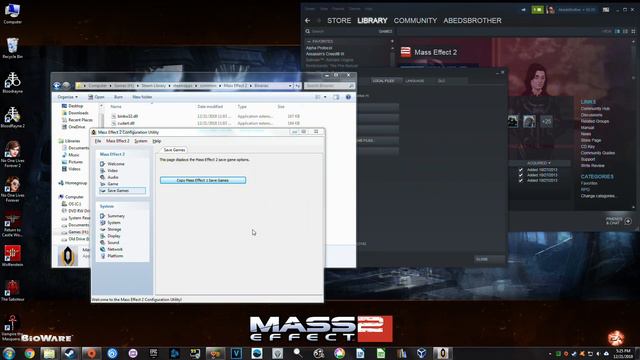Image resolution: width=640 pixels, height=360 pixels.
Task: Click Steam icon in taskbar
Action: (70, 353)
